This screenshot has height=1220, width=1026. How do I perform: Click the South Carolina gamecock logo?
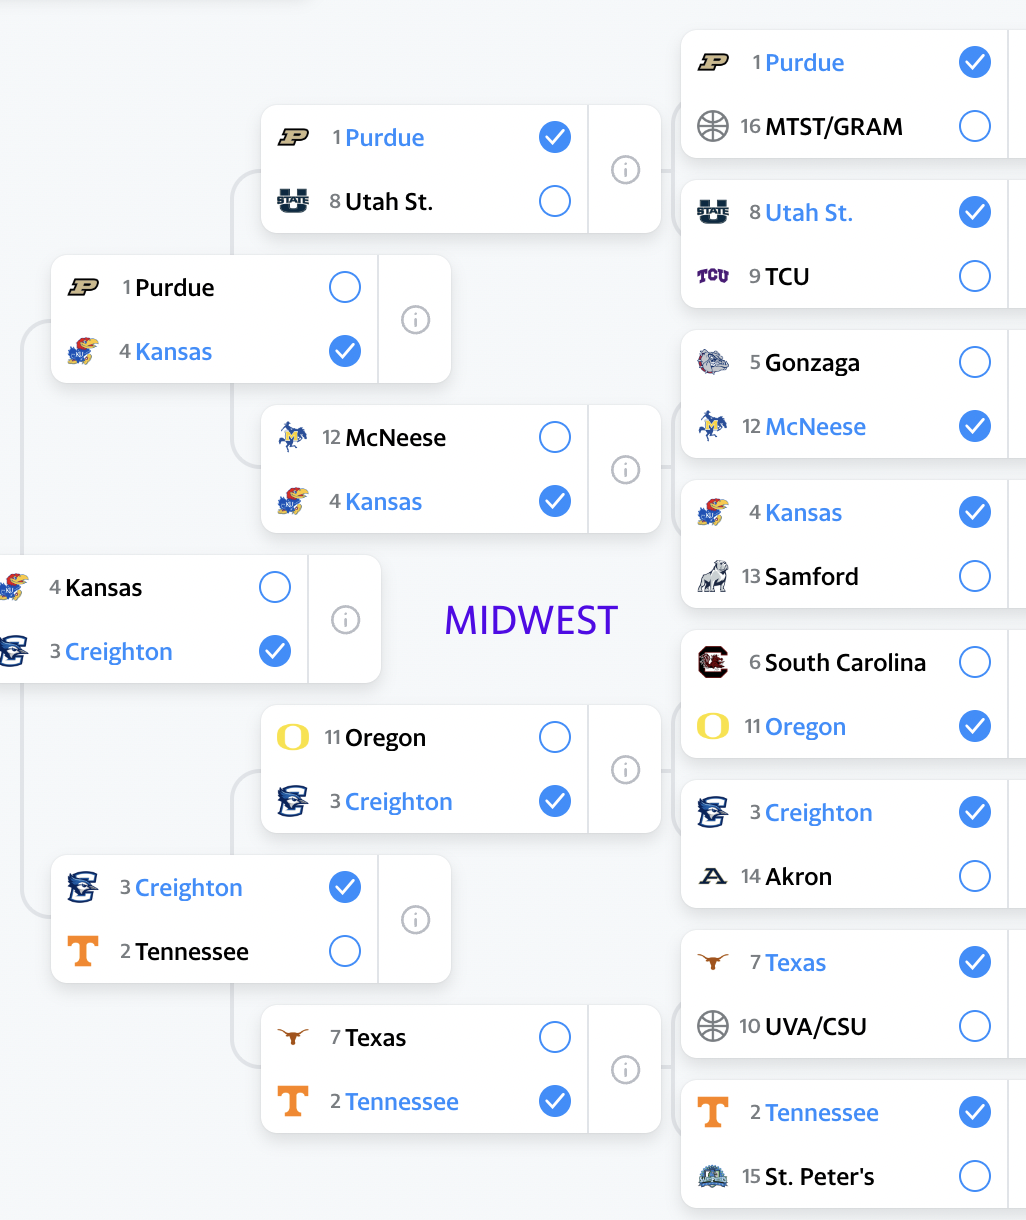(713, 662)
